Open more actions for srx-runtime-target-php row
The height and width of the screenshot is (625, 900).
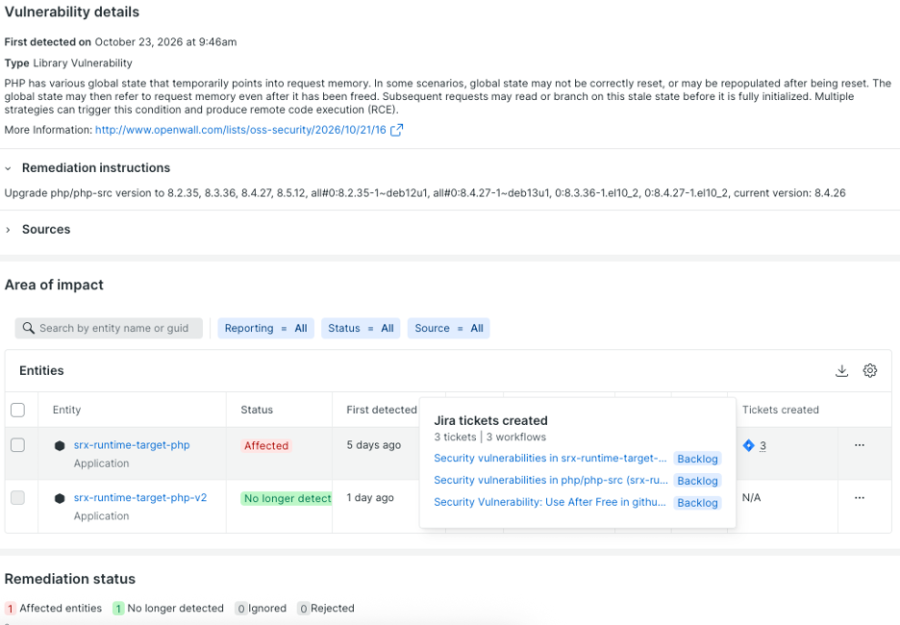tap(859, 445)
